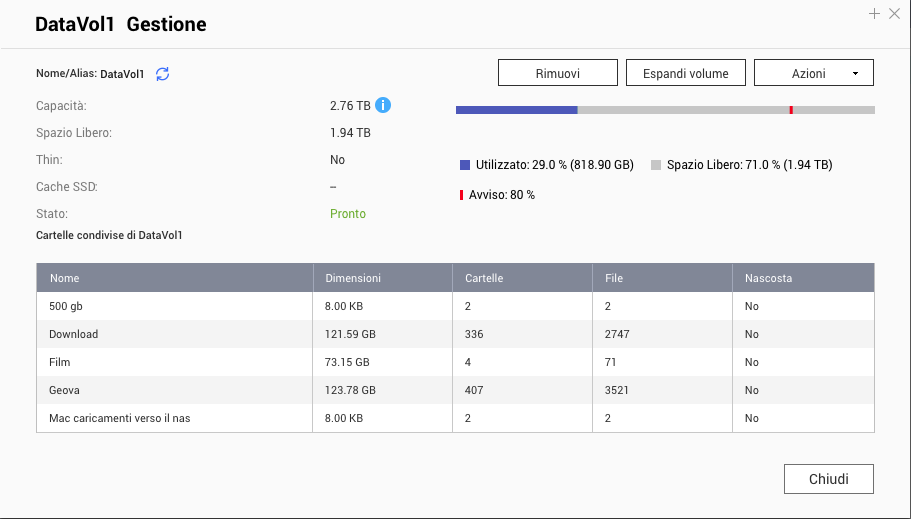Viewport: 911px width, 519px height.
Task: Sort by the Dimensioni column header
Action: pyautogui.click(x=353, y=278)
